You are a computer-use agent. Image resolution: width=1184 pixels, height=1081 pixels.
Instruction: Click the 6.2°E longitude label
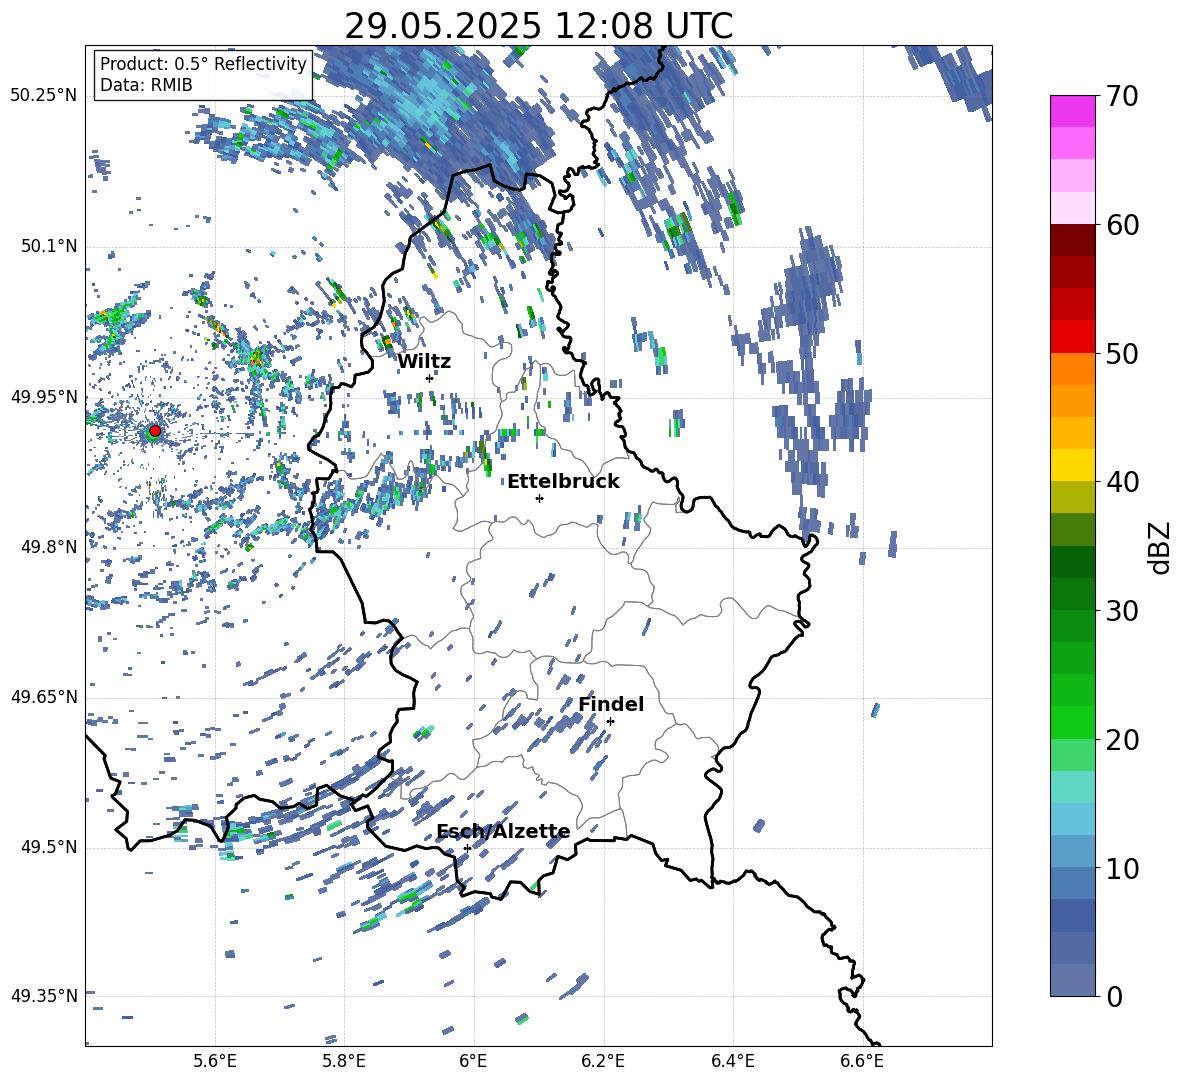[x=603, y=1061]
